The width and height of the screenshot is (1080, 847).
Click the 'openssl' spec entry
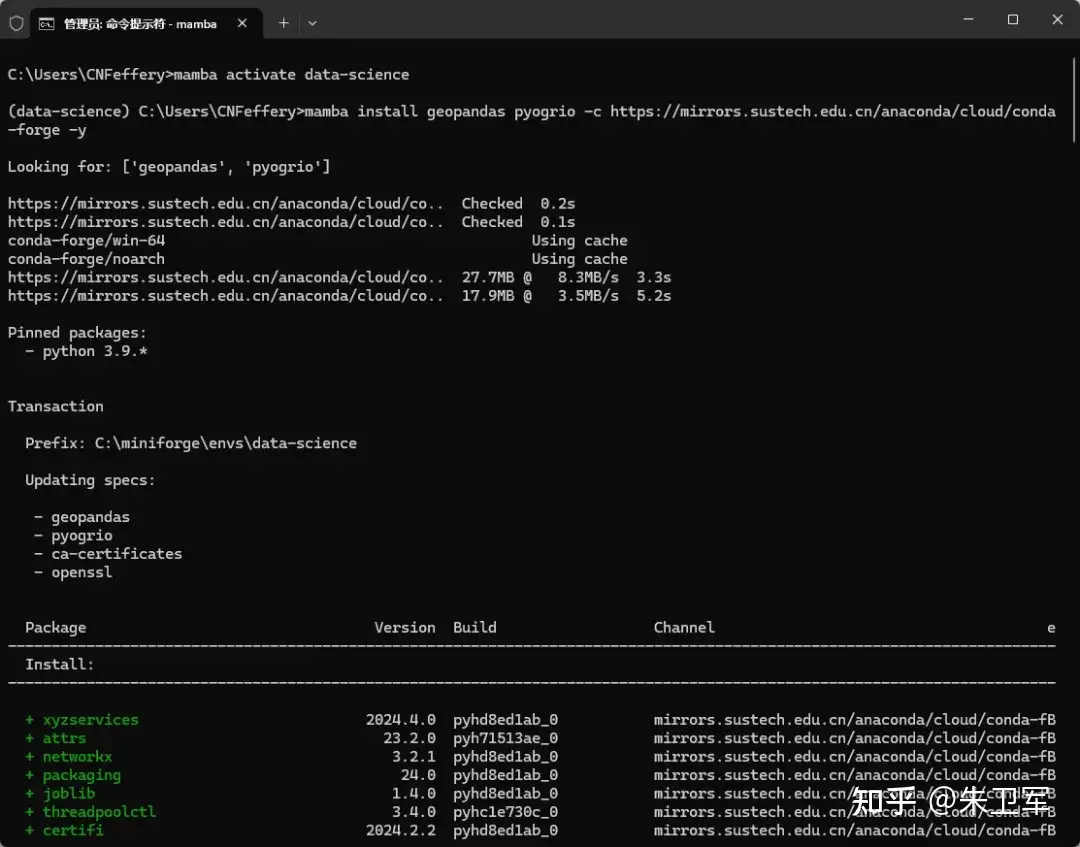[x=81, y=572]
